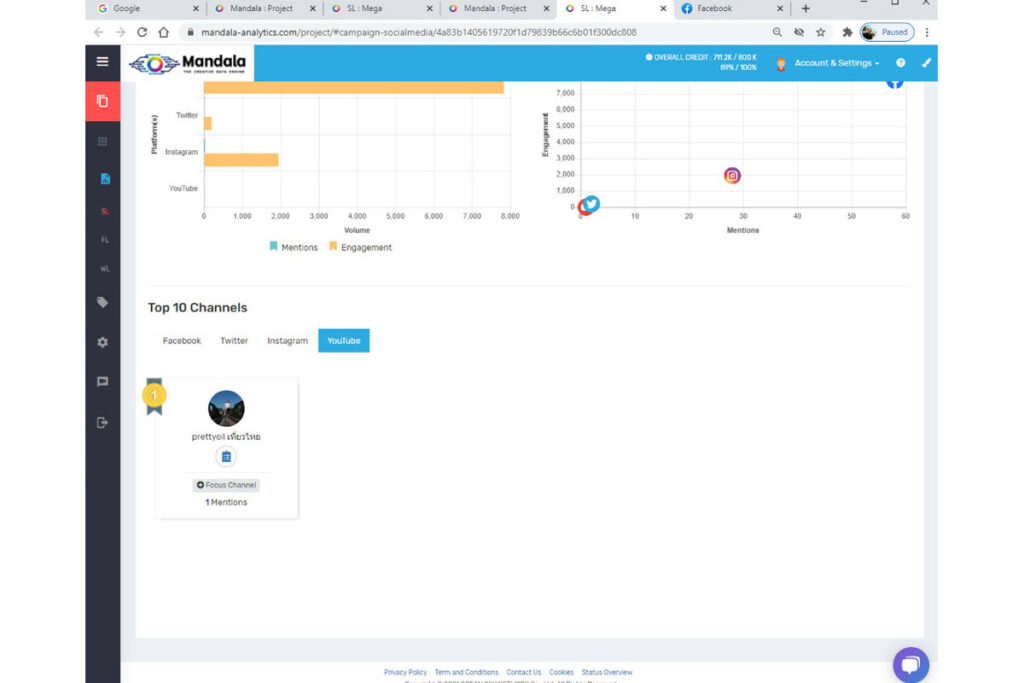Open the Status Overview link
1024x683 pixels.
click(x=607, y=672)
